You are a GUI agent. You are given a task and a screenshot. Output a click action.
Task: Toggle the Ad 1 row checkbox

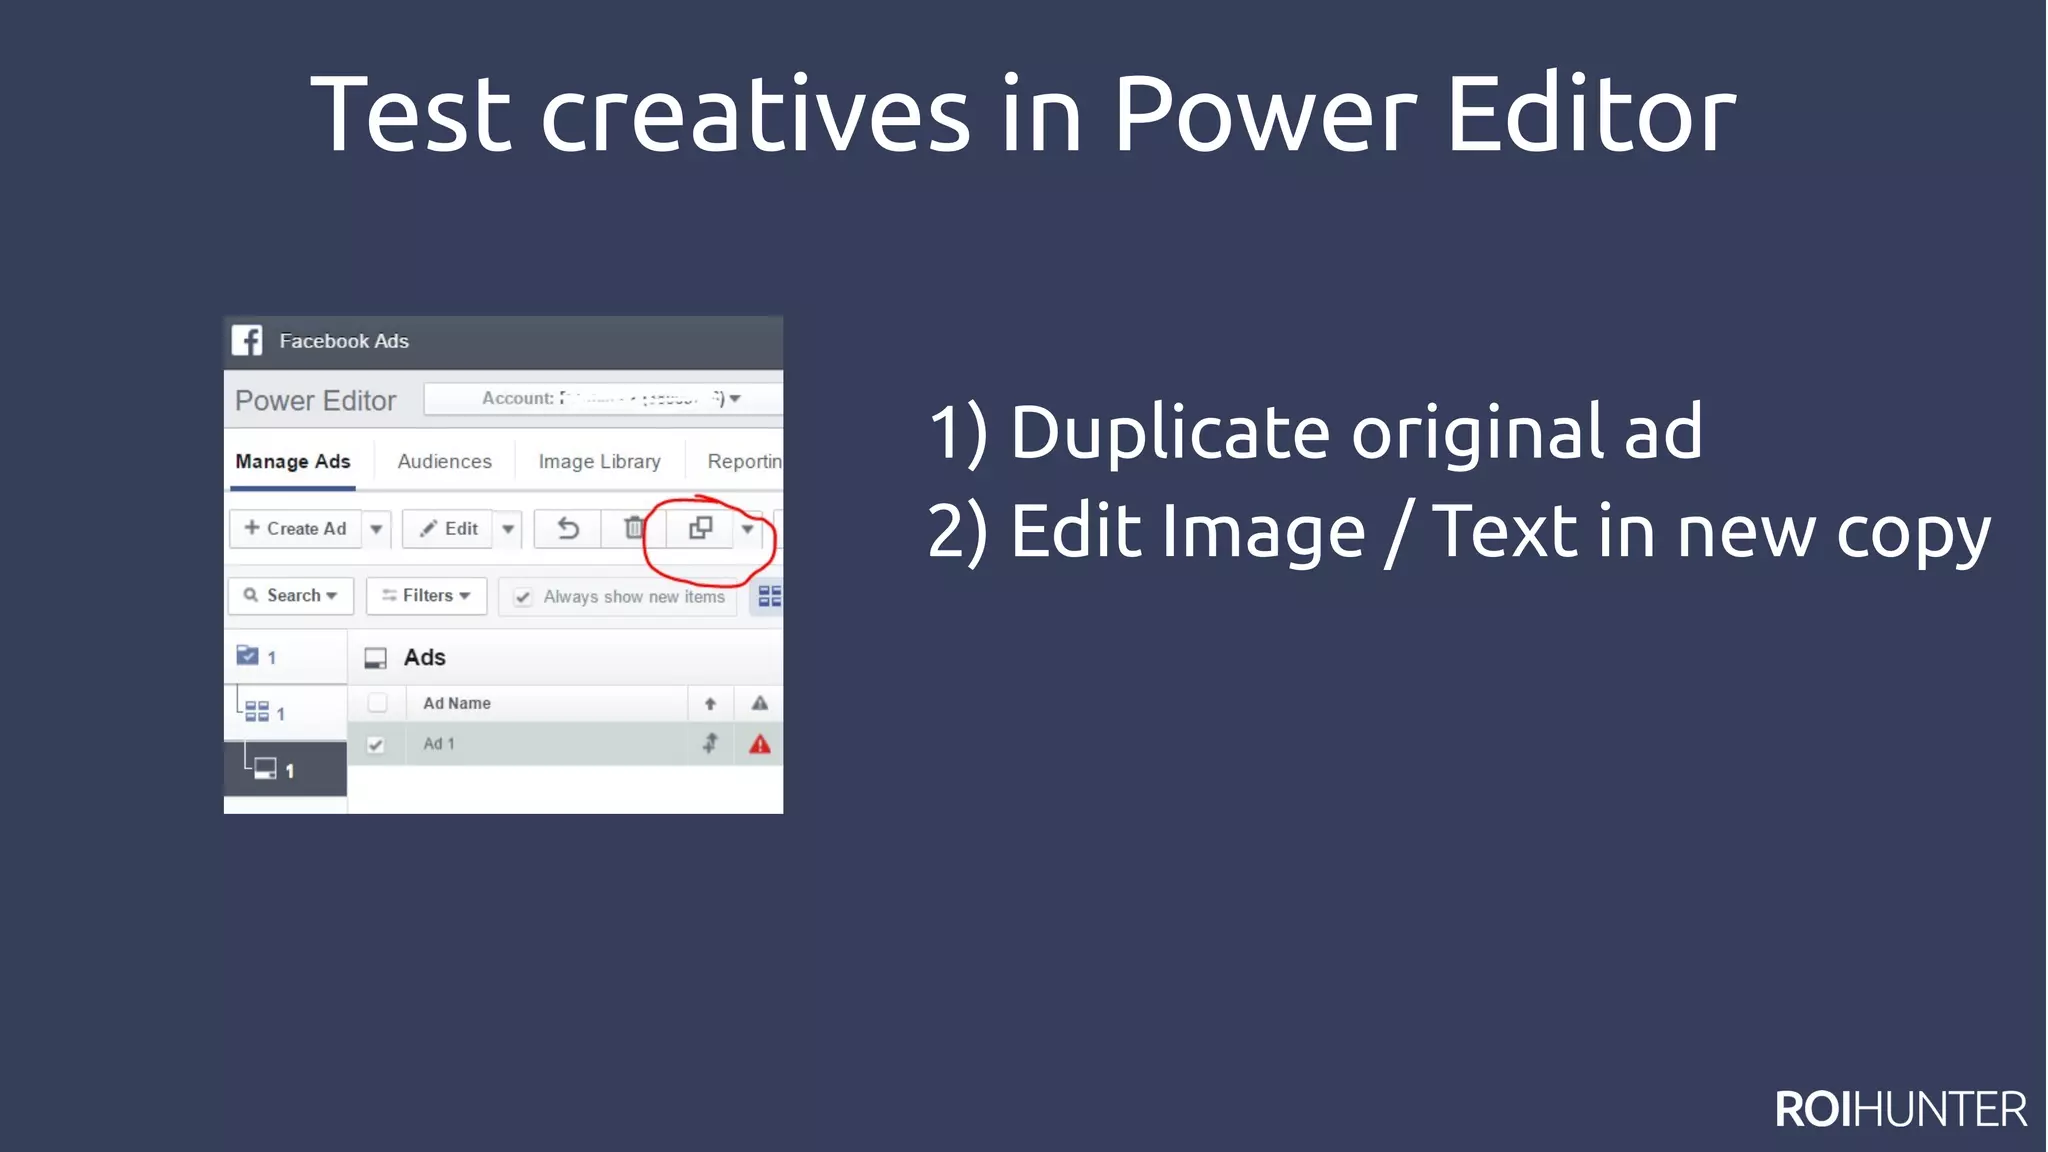point(376,744)
